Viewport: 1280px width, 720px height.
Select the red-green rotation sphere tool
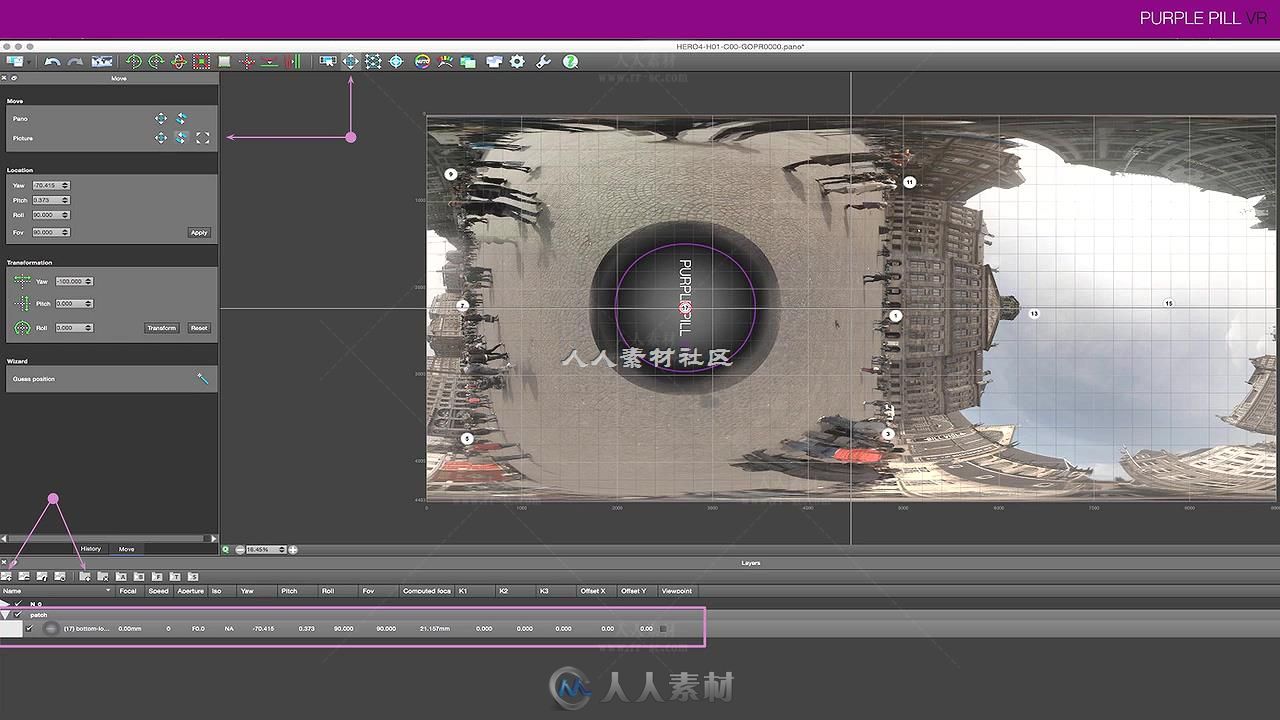(179, 62)
